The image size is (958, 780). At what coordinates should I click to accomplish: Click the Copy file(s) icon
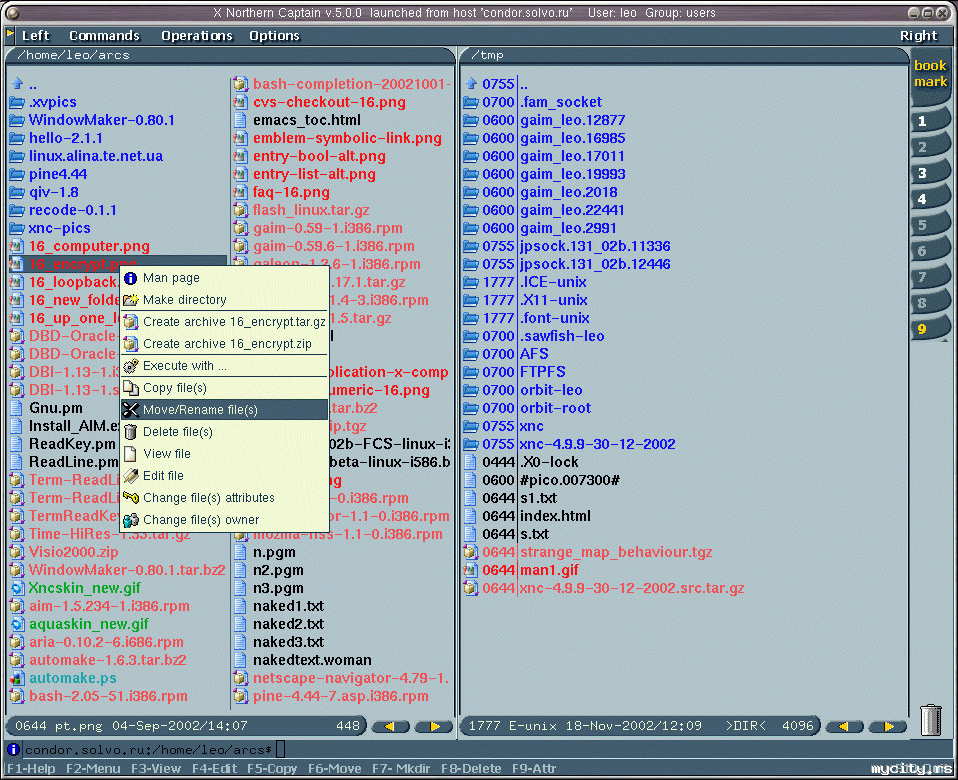click(130, 388)
